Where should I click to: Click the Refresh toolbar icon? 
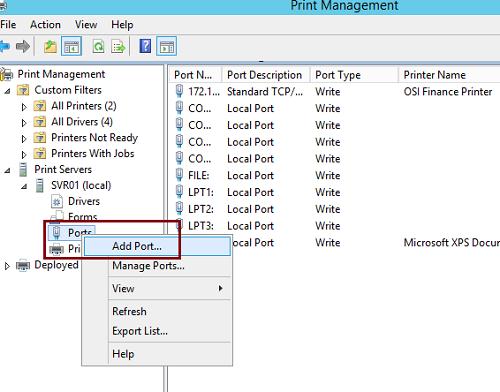(98, 46)
